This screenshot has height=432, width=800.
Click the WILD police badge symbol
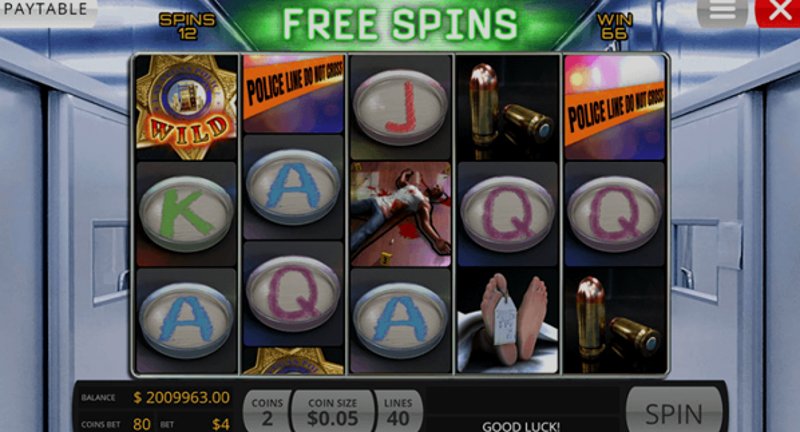pyautogui.click(x=187, y=107)
